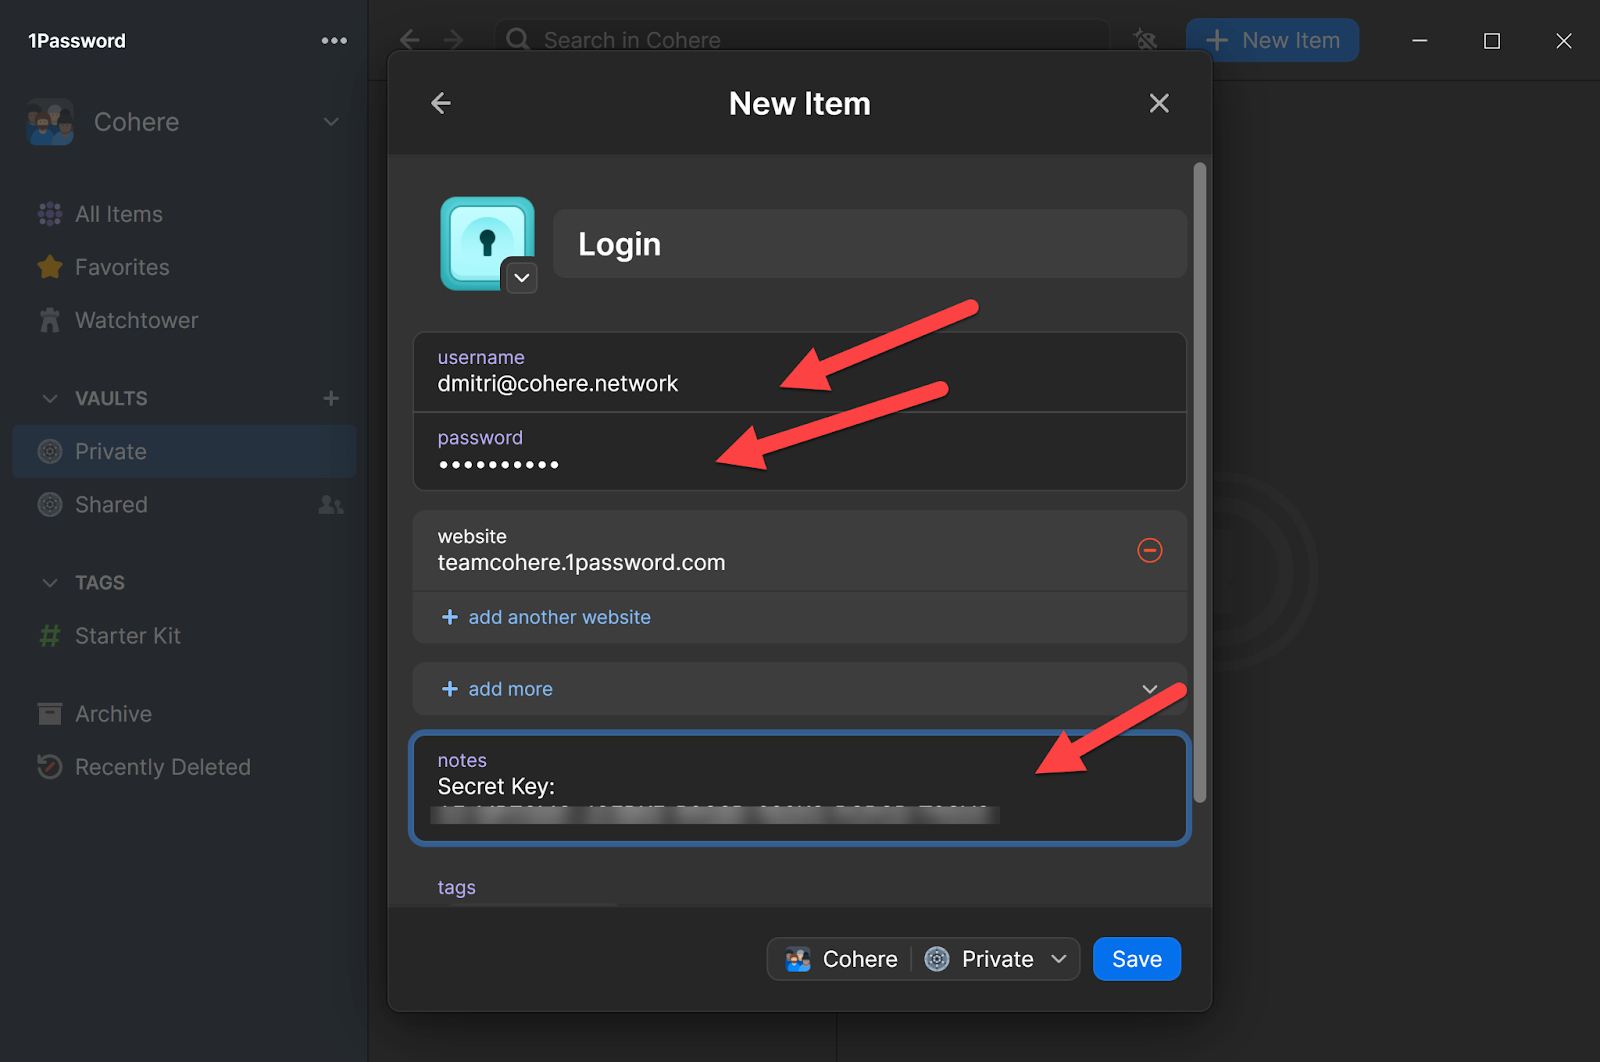
Task: Click add more fields
Action: pos(498,689)
